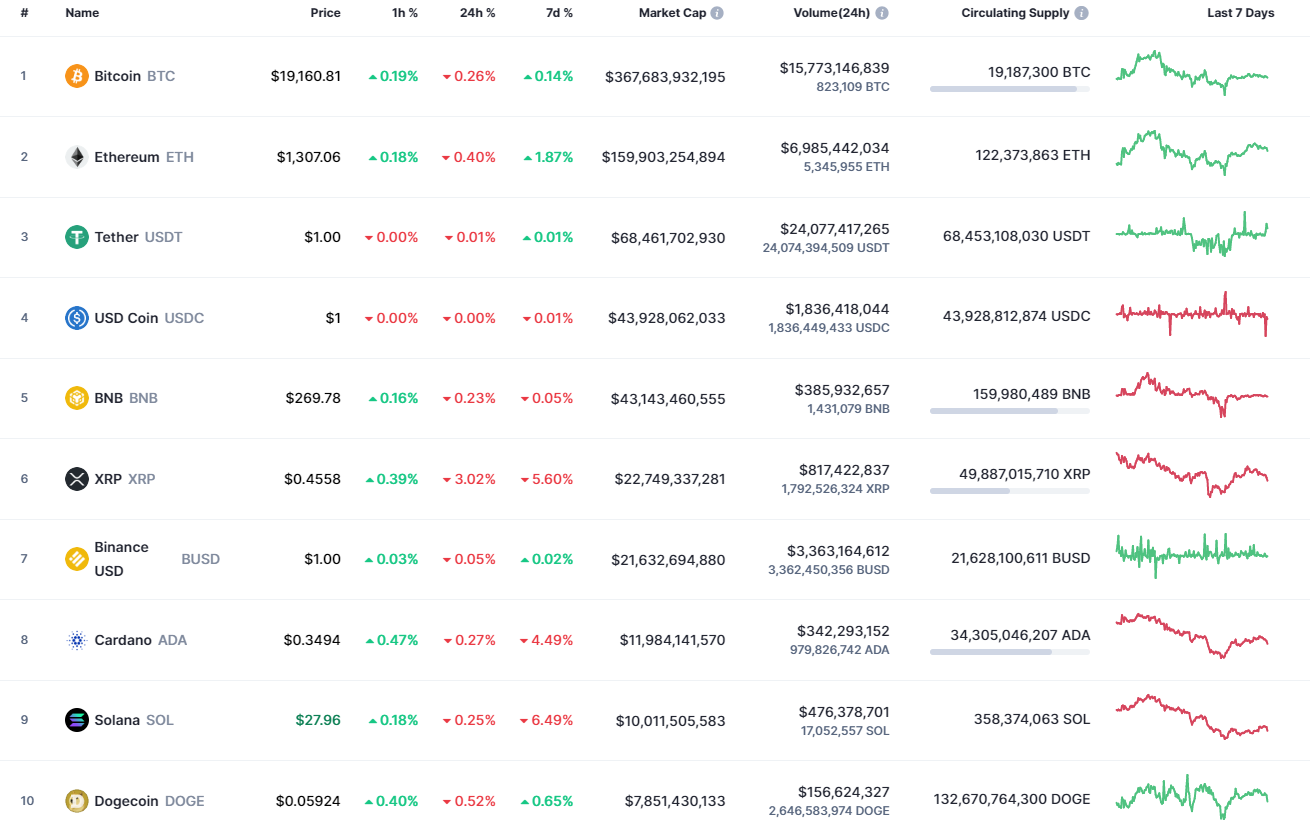Select the XRP logo icon
Viewport: 1310px width, 839px height.
[75, 479]
